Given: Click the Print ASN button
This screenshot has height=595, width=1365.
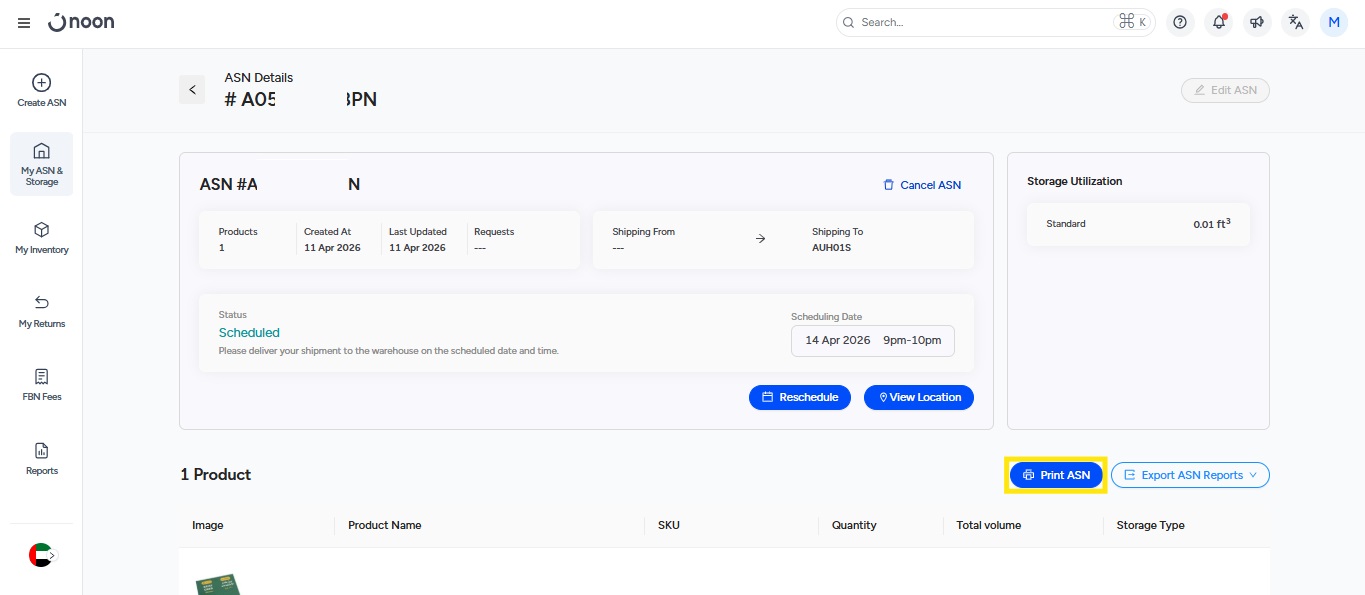Looking at the screenshot, I should pyautogui.click(x=1056, y=475).
